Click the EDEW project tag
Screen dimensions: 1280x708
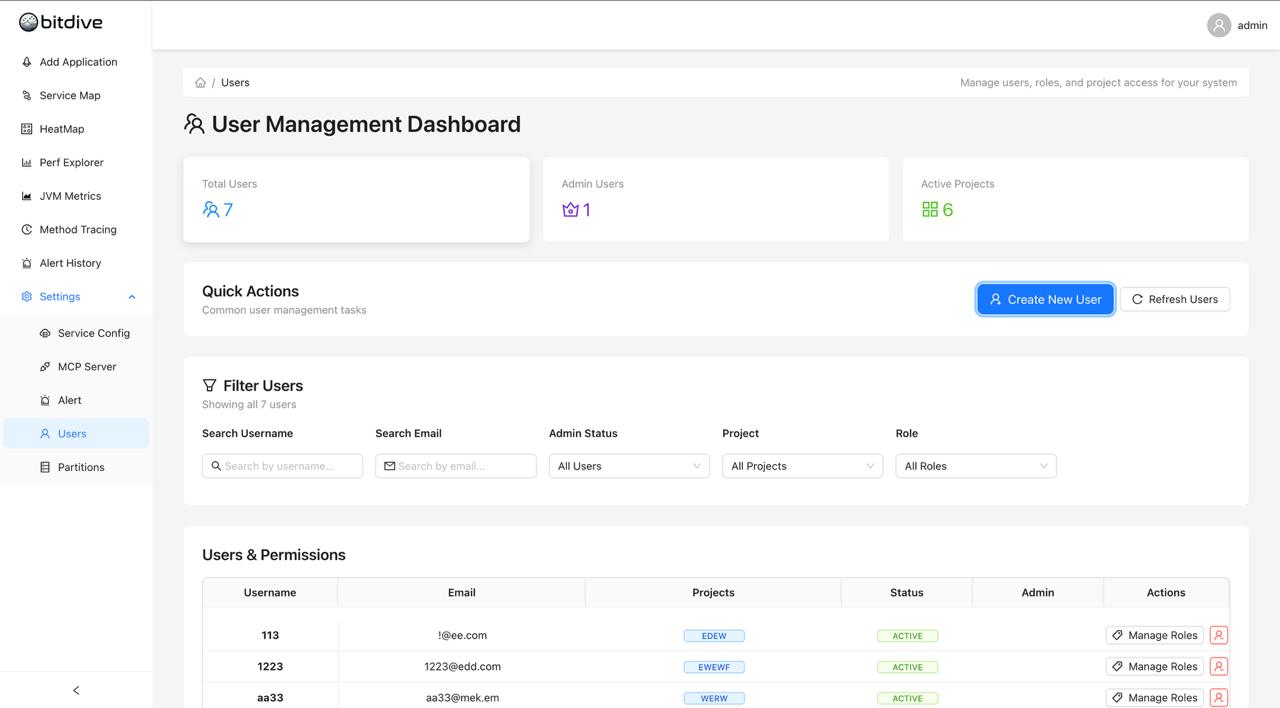point(714,636)
